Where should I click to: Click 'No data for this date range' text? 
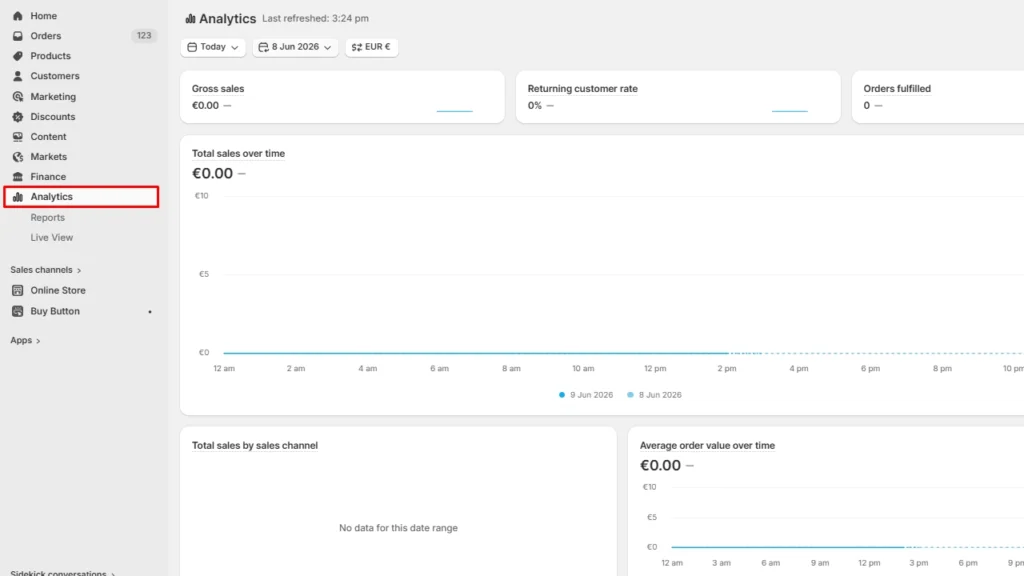[x=398, y=528]
